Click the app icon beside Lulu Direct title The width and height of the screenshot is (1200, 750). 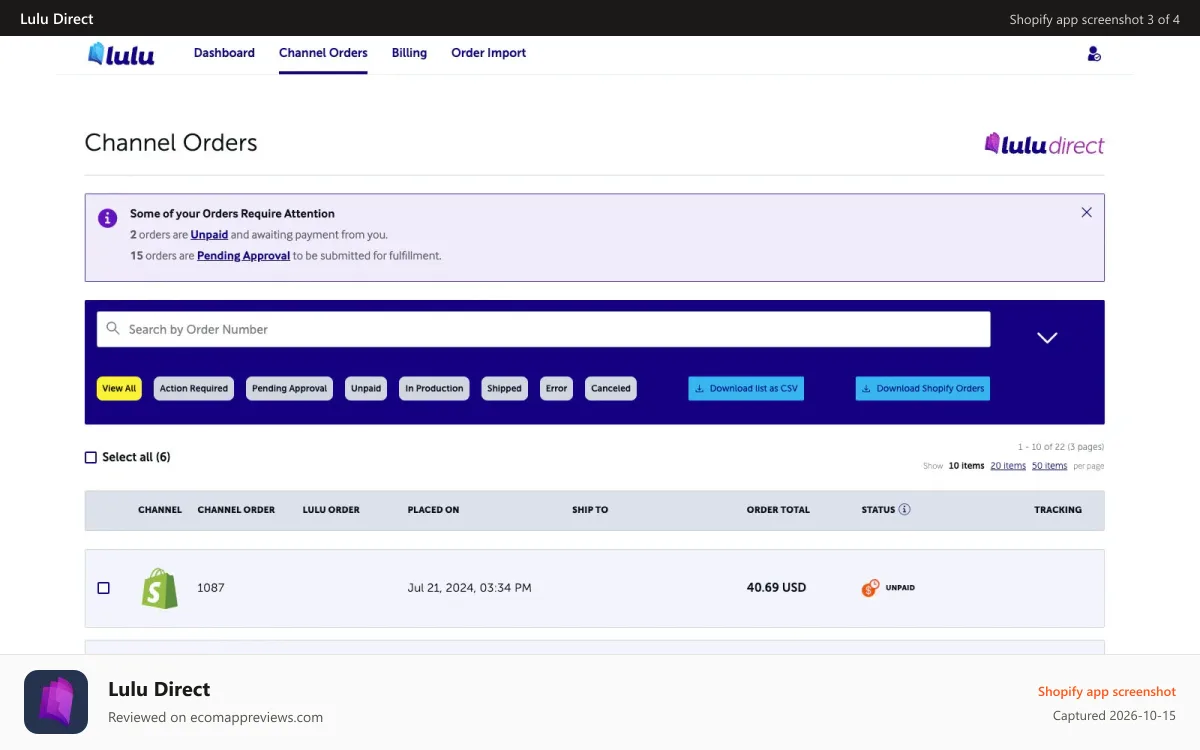point(56,702)
